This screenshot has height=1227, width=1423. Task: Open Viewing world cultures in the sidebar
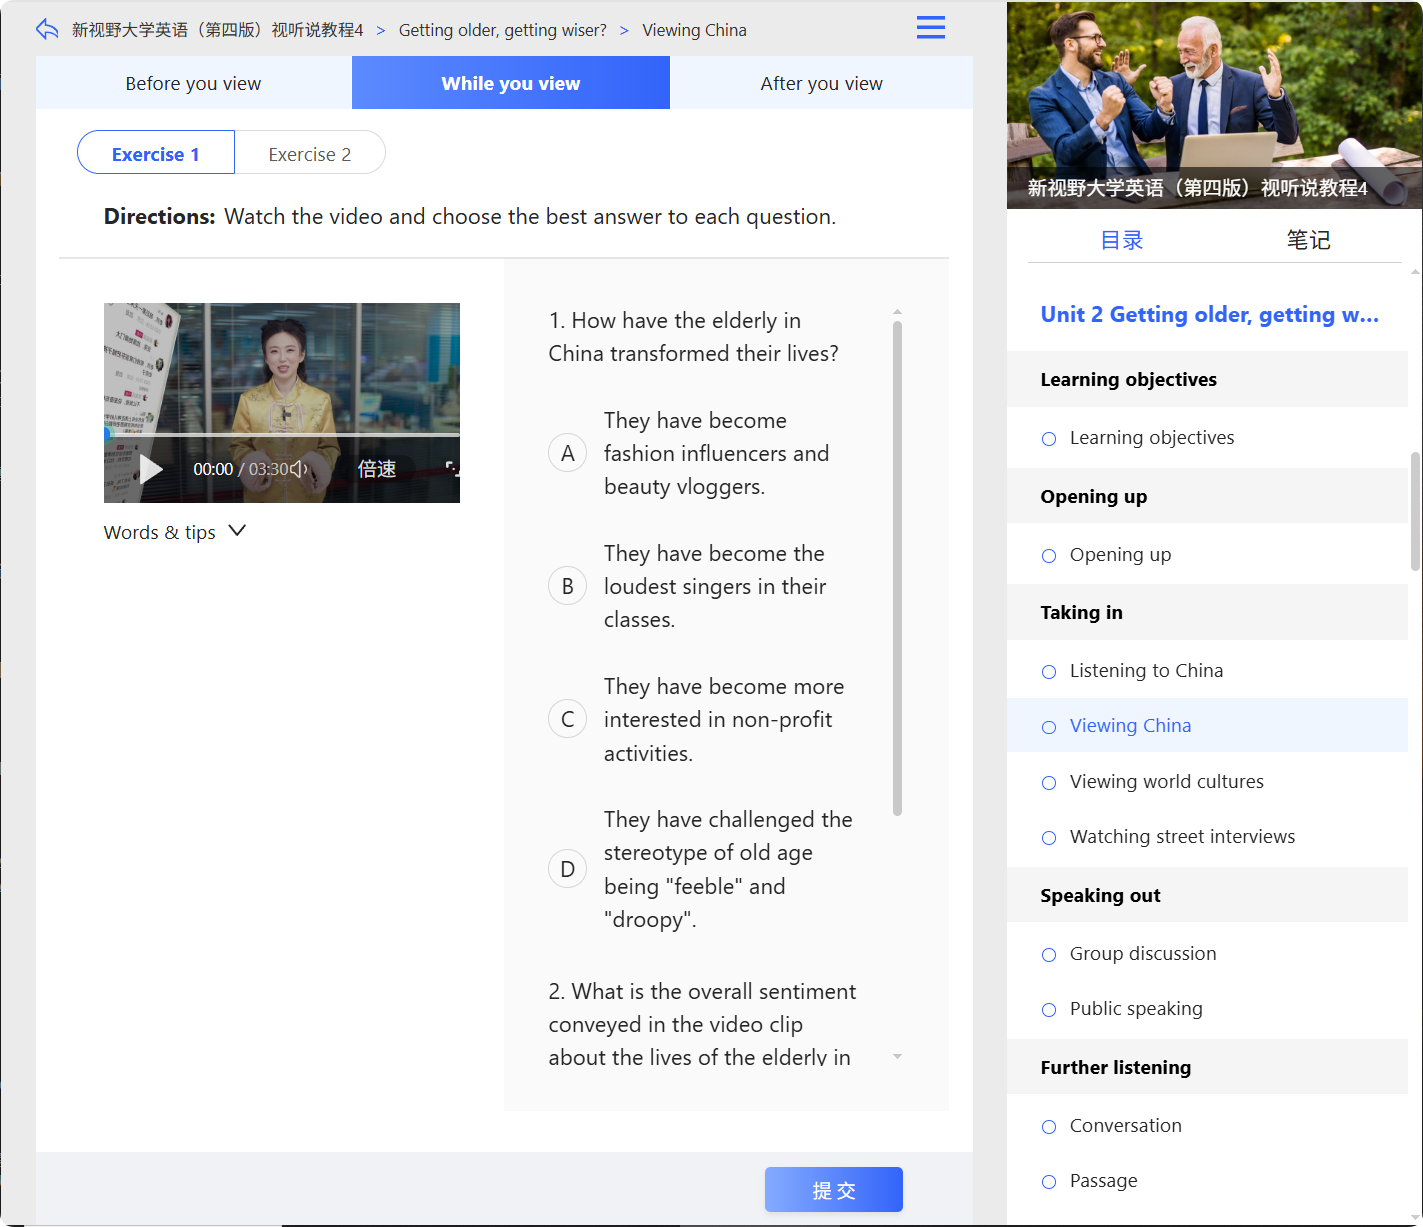tap(1166, 781)
